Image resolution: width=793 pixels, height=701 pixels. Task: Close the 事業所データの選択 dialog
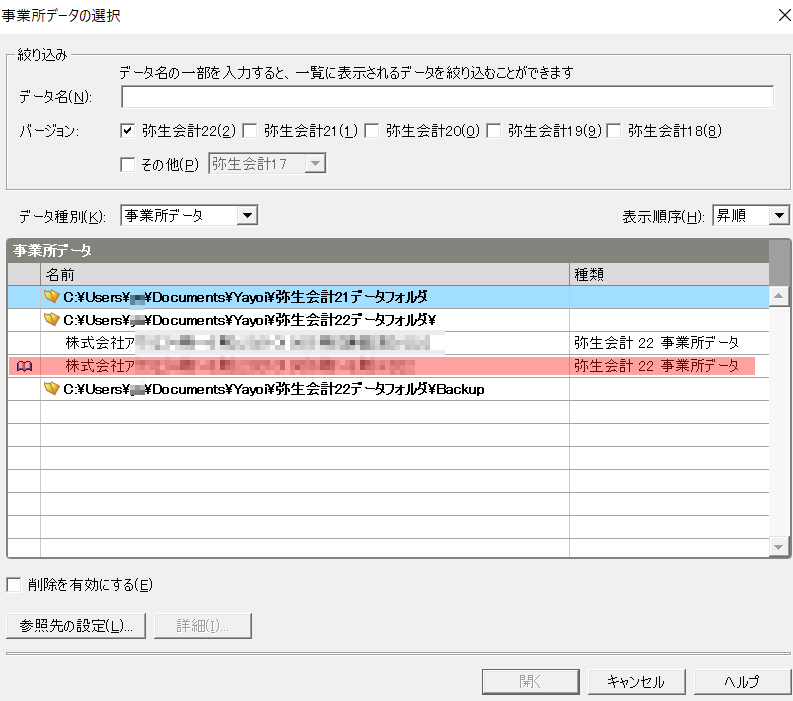coord(784,15)
